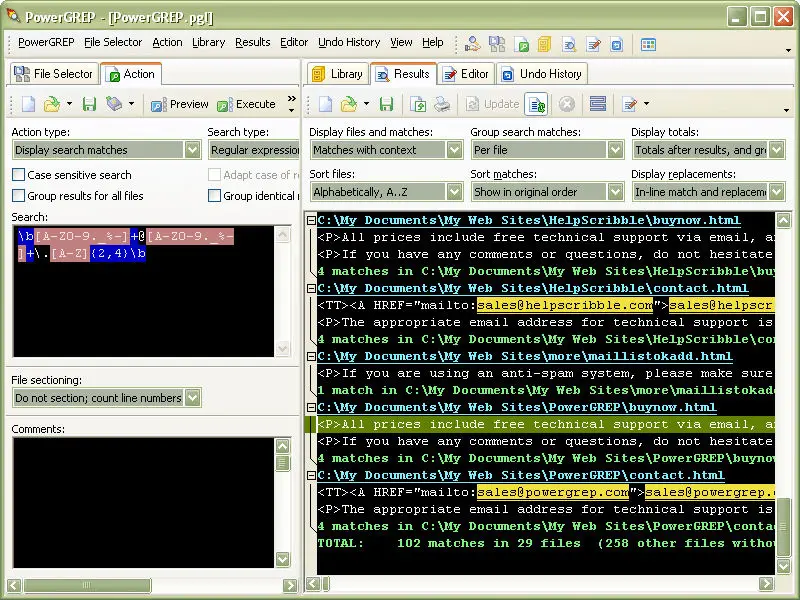
Task: Click the export results icon
Action: coord(418,104)
